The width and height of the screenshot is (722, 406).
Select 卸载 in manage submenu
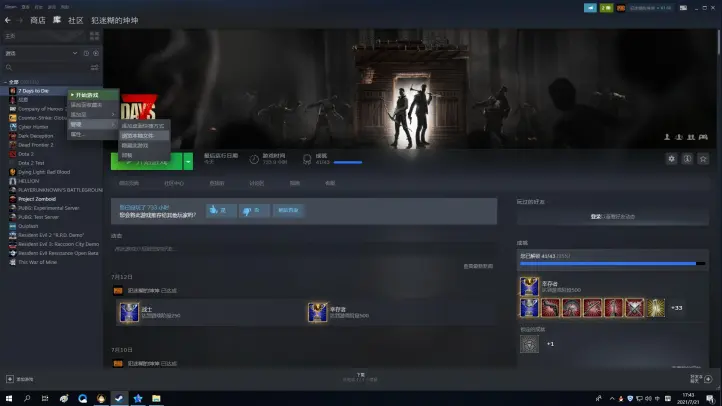tap(144, 155)
